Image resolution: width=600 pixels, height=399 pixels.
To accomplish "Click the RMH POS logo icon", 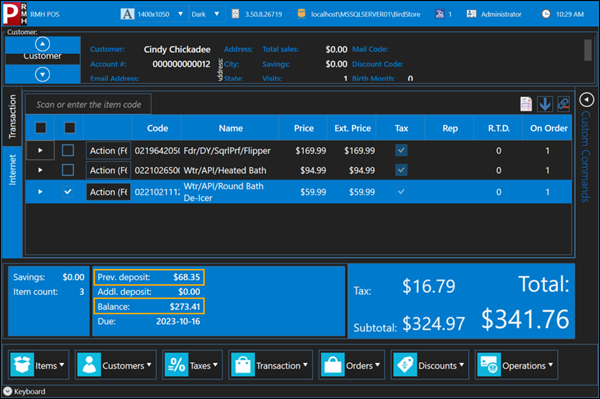I will [x=15, y=13].
